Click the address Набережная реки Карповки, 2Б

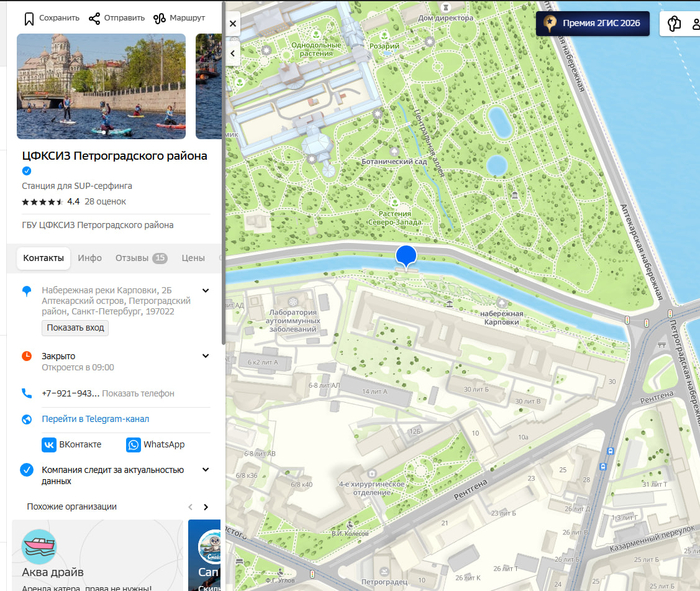pyautogui.click(x=107, y=290)
